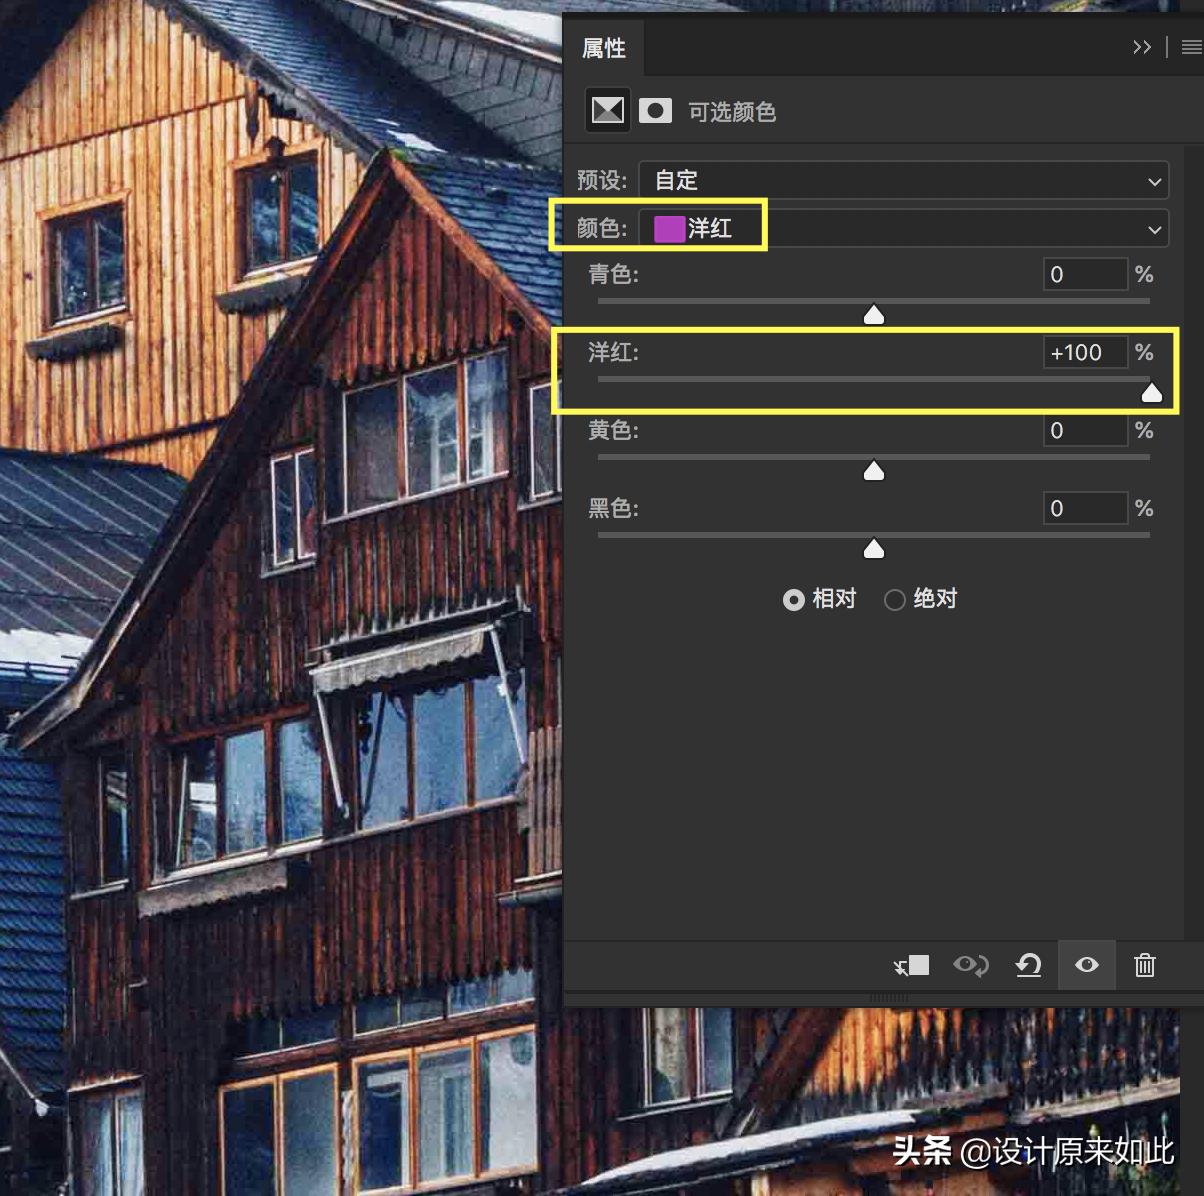The height and width of the screenshot is (1196, 1204).
Task: Open the 预设 preset dropdown
Action: [x=903, y=181]
